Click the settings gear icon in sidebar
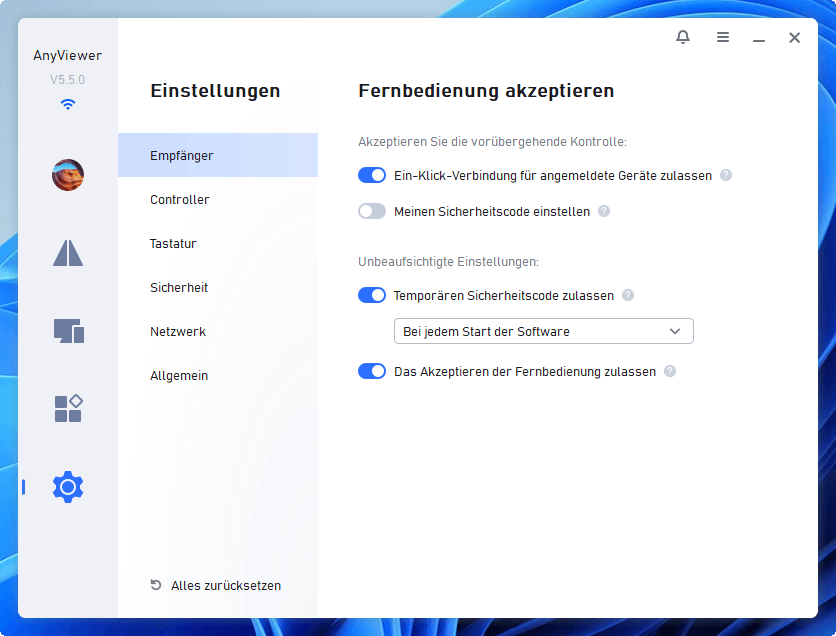The width and height of the screenshot is (836, 636). click(68, 487)
